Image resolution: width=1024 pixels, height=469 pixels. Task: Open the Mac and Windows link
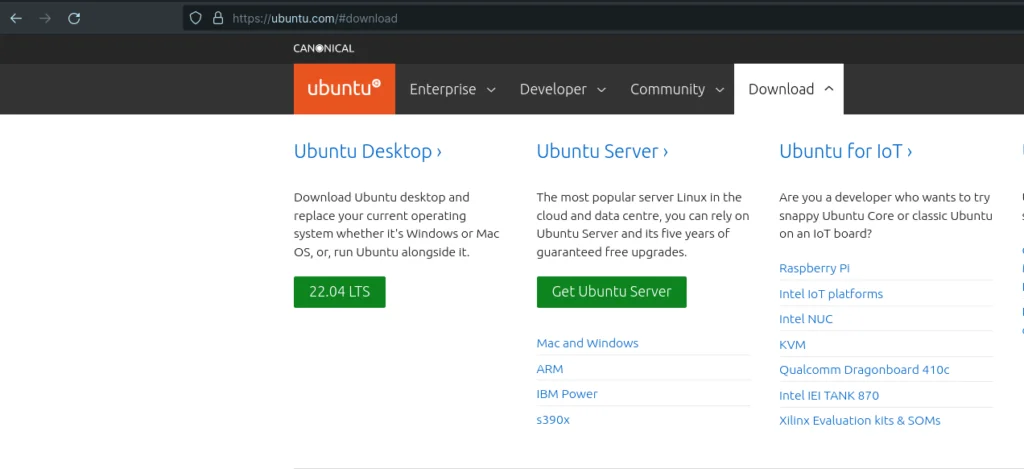pos(587,343)
